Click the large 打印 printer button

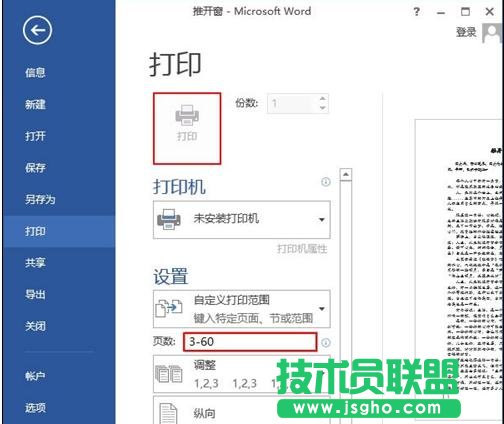point(187,128)
